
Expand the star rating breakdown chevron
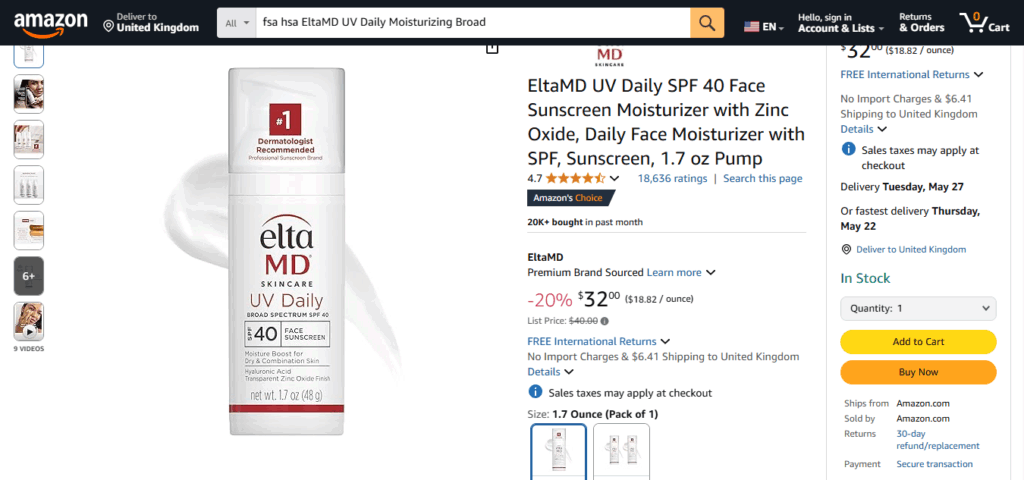click(x=614, y=179)
